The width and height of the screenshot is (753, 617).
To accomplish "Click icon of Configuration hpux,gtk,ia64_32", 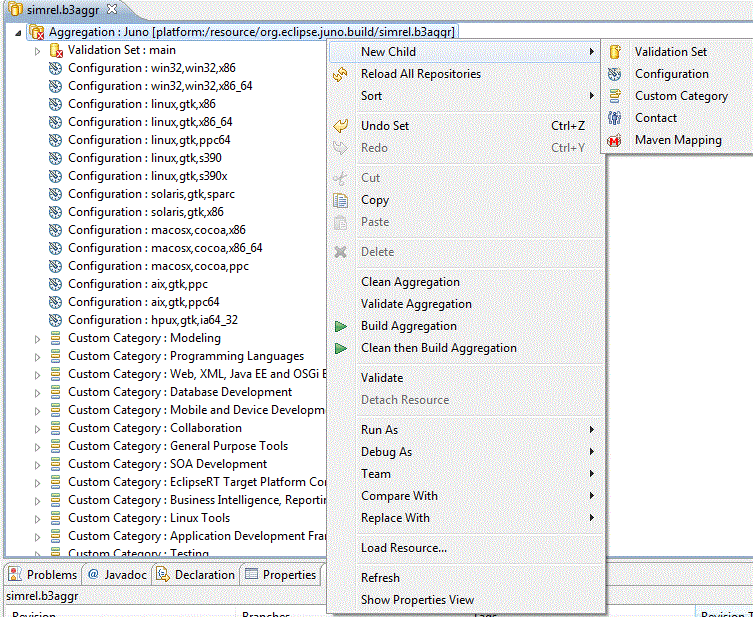I will tap(56, 320).
